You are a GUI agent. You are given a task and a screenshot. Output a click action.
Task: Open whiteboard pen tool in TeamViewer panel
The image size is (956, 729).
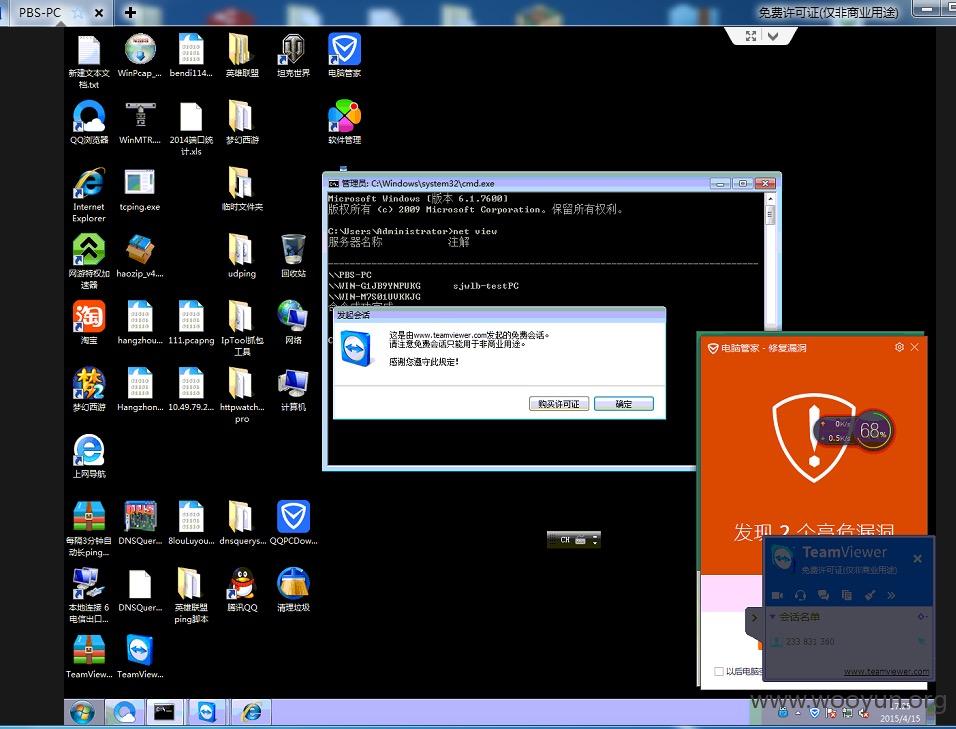pyautogui.click(x=869, y=595)
